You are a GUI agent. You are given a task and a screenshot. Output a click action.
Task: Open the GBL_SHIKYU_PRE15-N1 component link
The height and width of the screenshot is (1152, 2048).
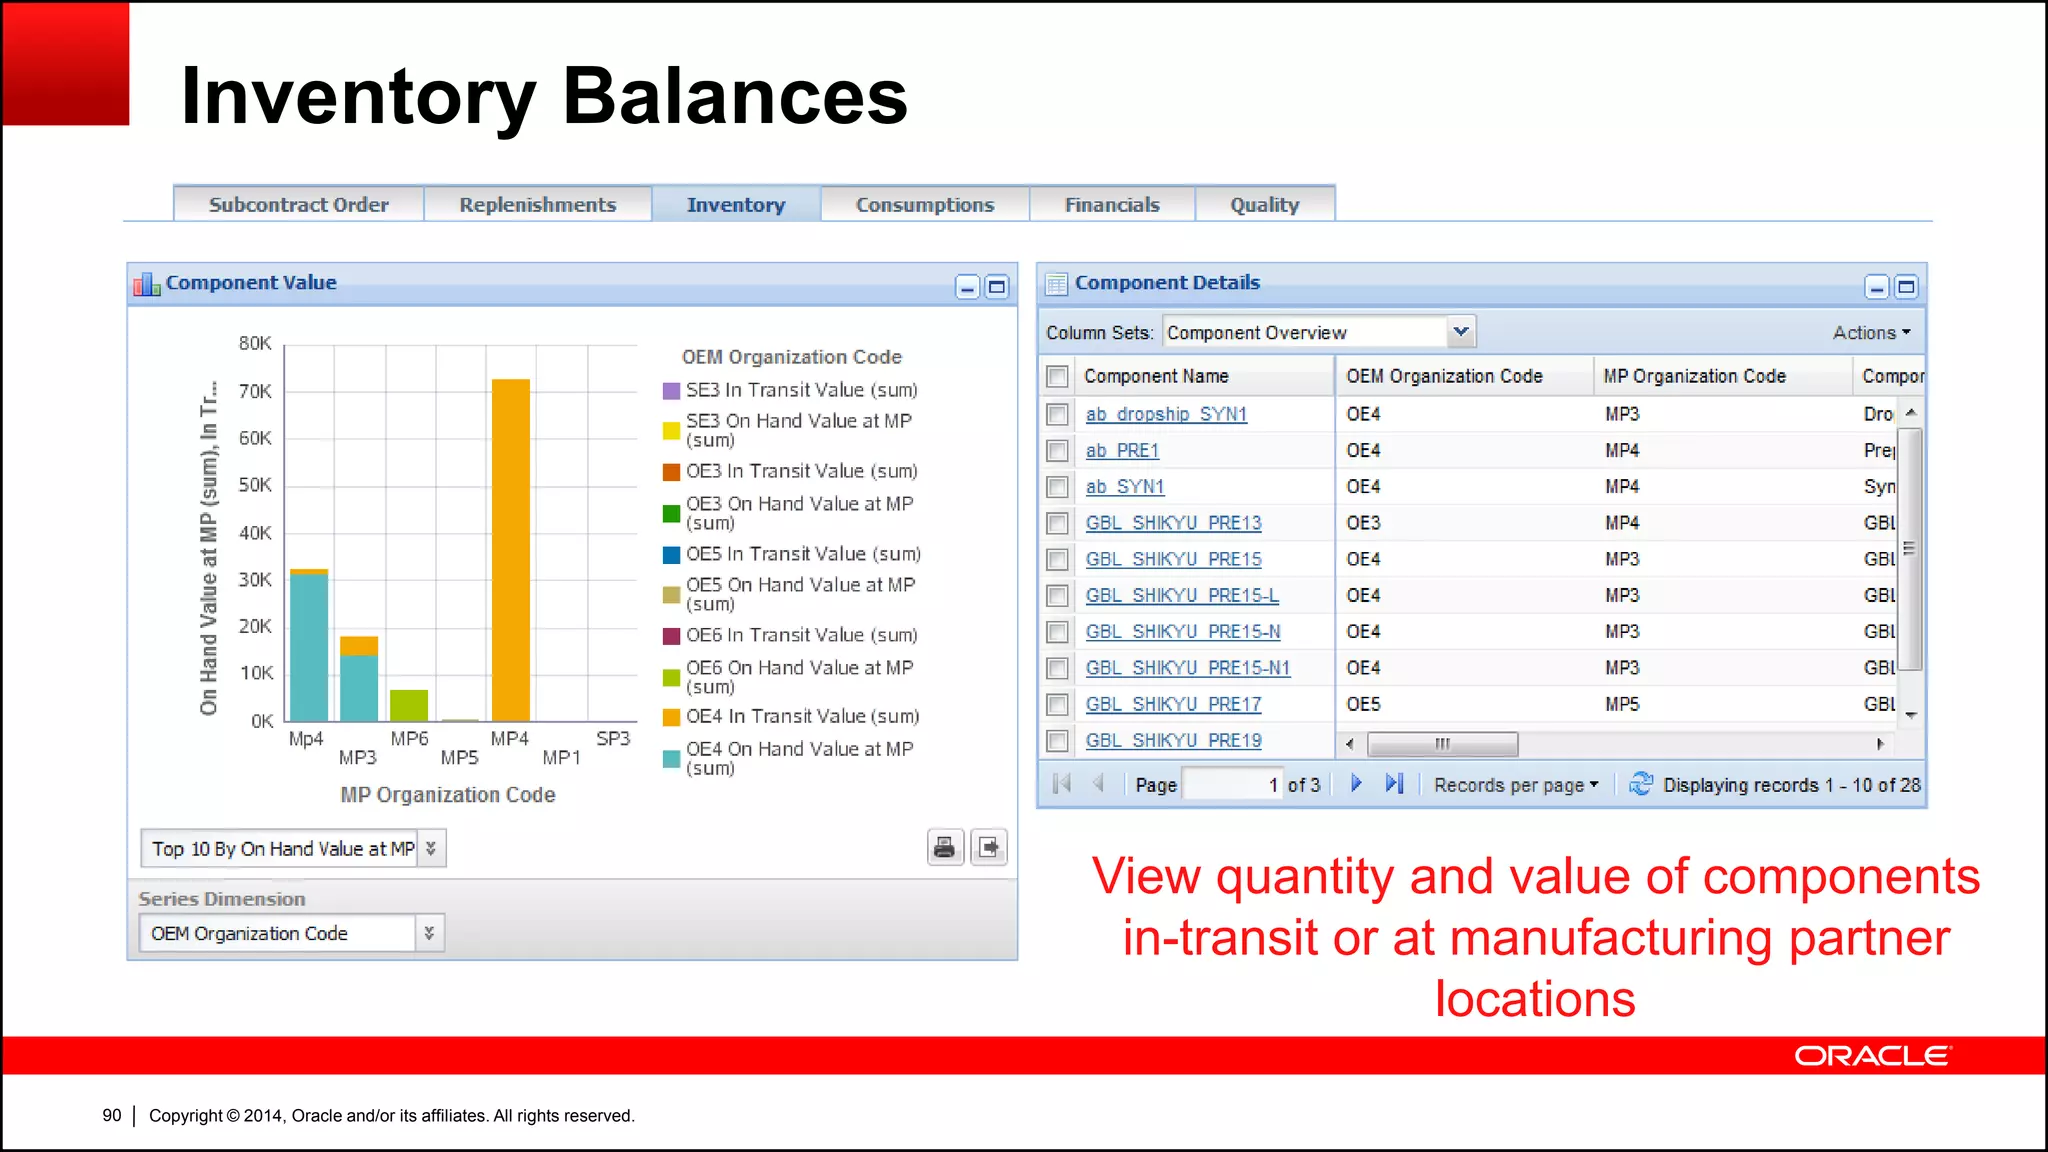point(1188,668)
